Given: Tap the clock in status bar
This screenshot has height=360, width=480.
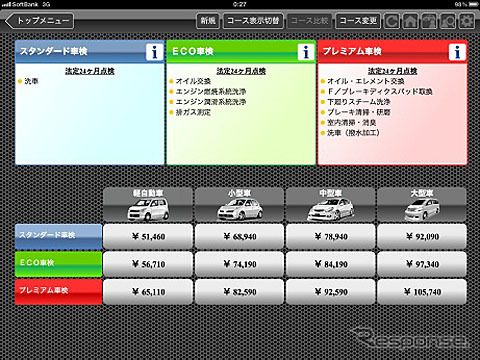Looking at the screenshot, I should (x=240, y=4).
